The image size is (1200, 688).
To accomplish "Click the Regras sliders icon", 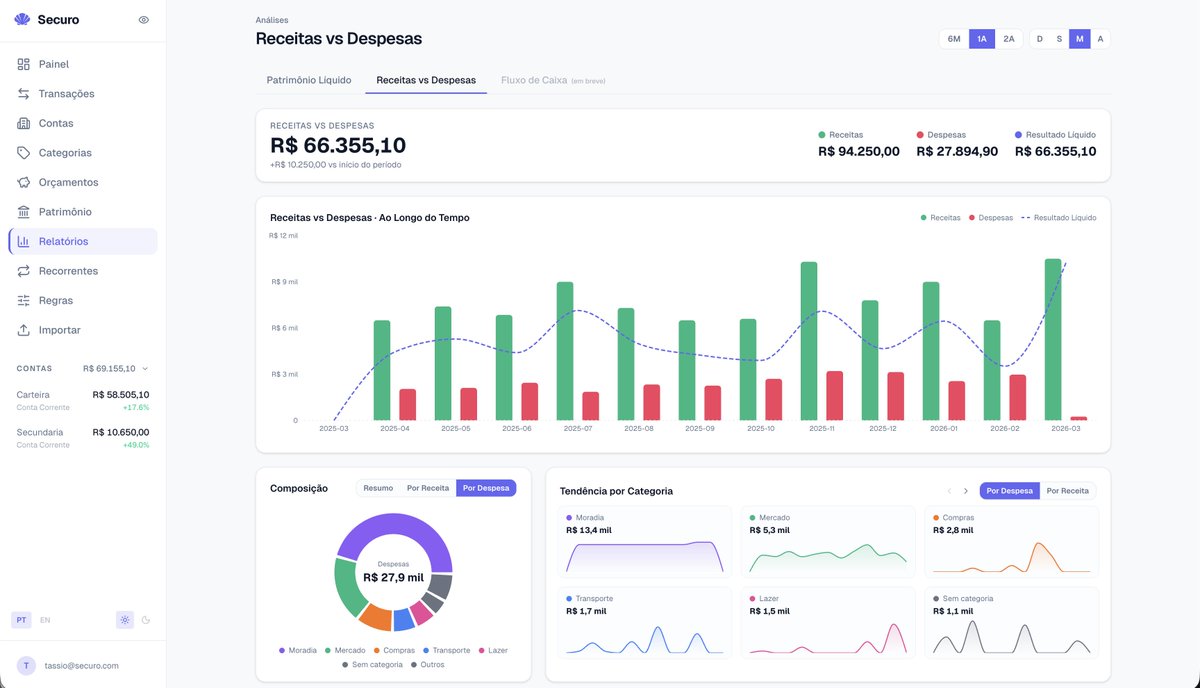I will click(x=24, y=300).
